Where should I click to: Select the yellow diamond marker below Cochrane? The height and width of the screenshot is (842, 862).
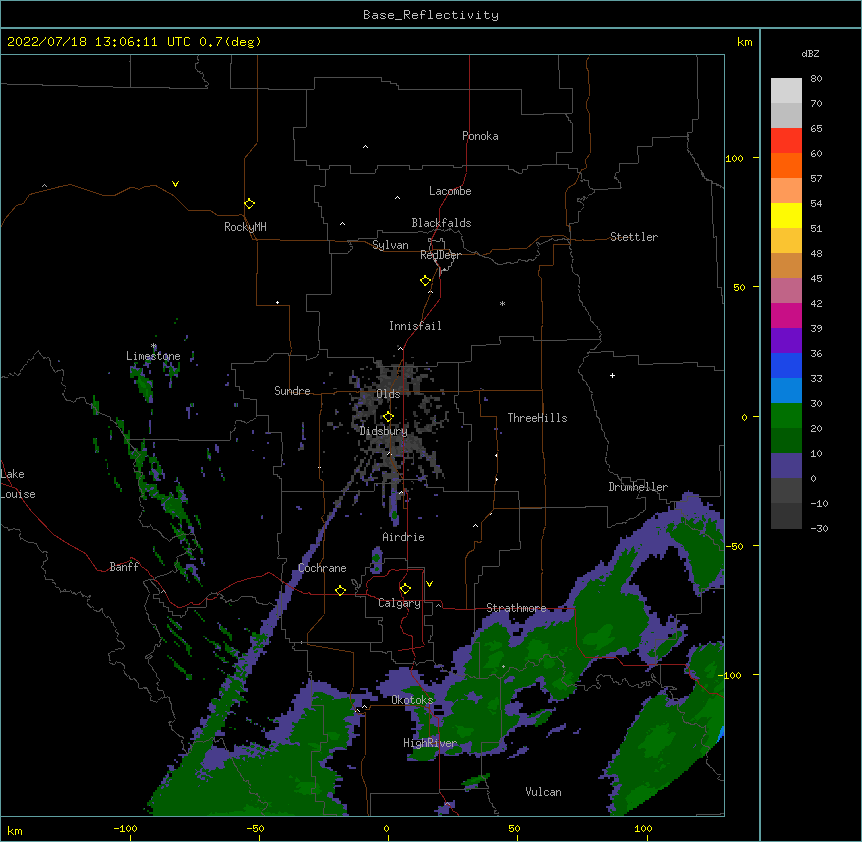tap(340, 590)
